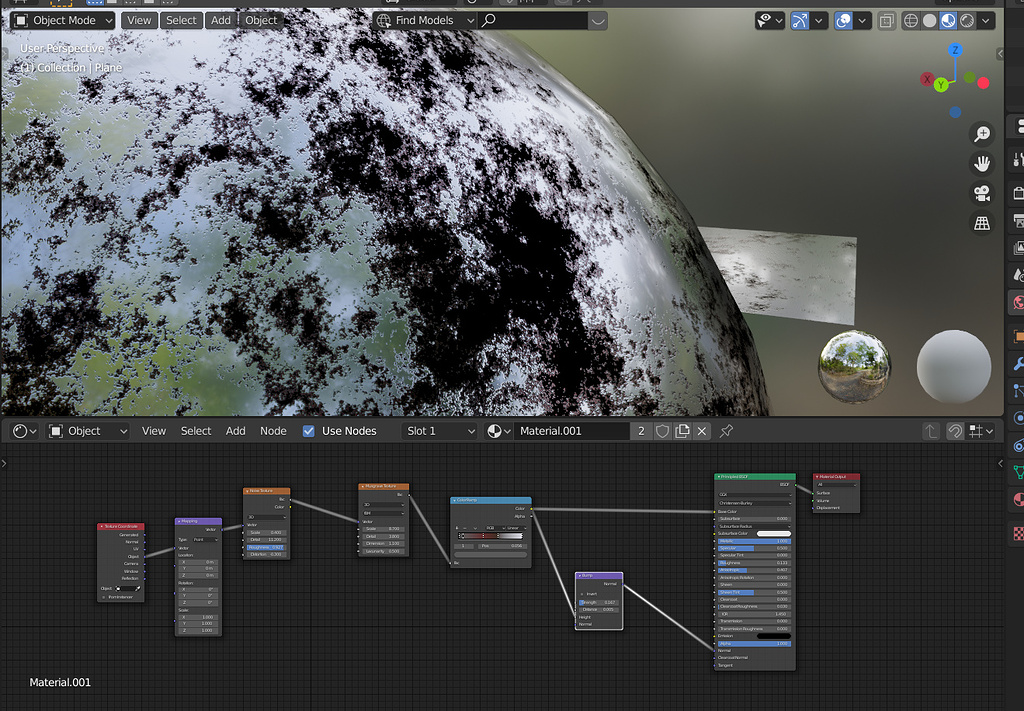Open the Slot 1 material slot dropdown
Viewport: 1024px width, 711px height.
(x=440, y=431)
